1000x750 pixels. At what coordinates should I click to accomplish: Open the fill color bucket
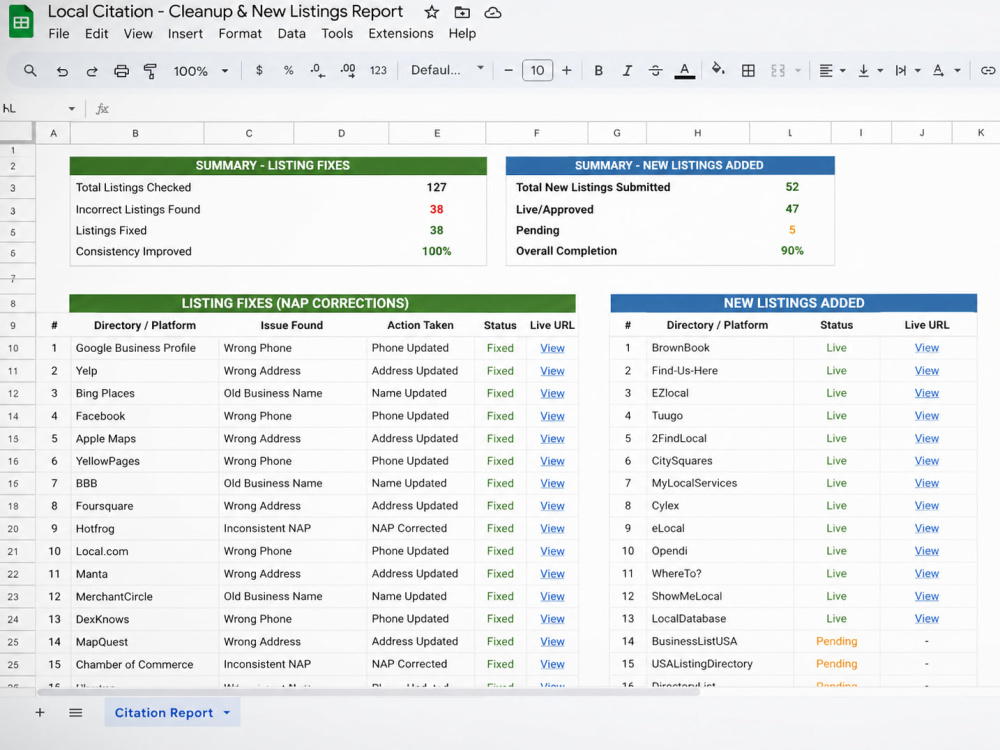(718, 69)
